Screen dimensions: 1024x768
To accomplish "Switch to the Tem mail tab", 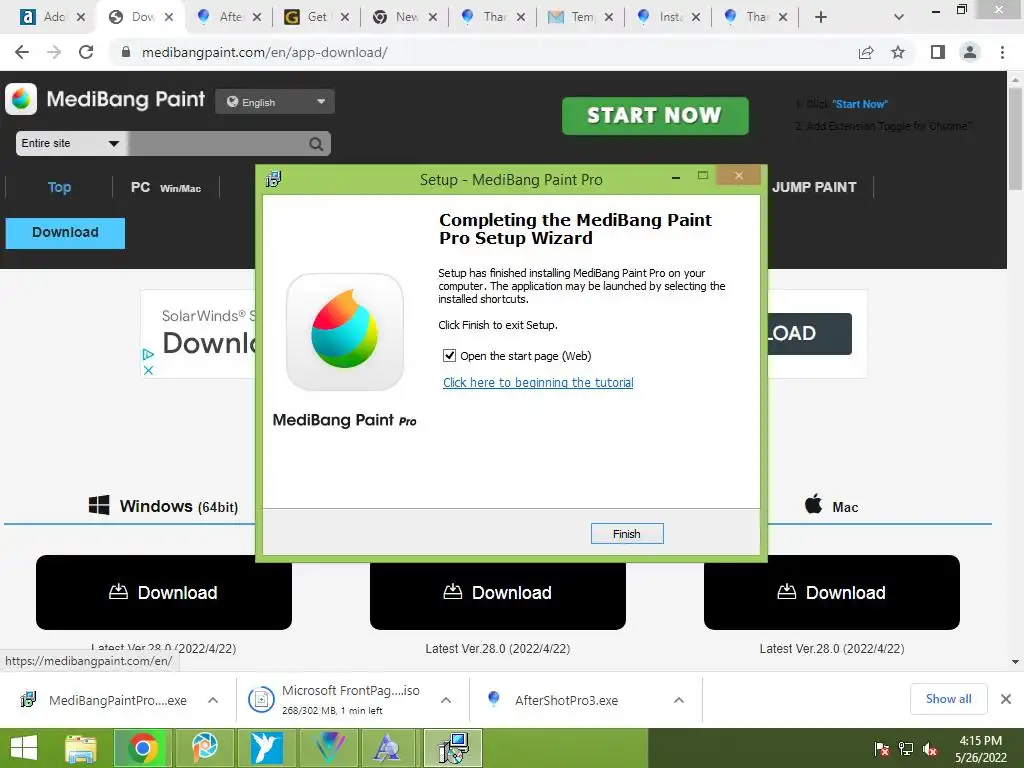I will click(x=582, y=17).
